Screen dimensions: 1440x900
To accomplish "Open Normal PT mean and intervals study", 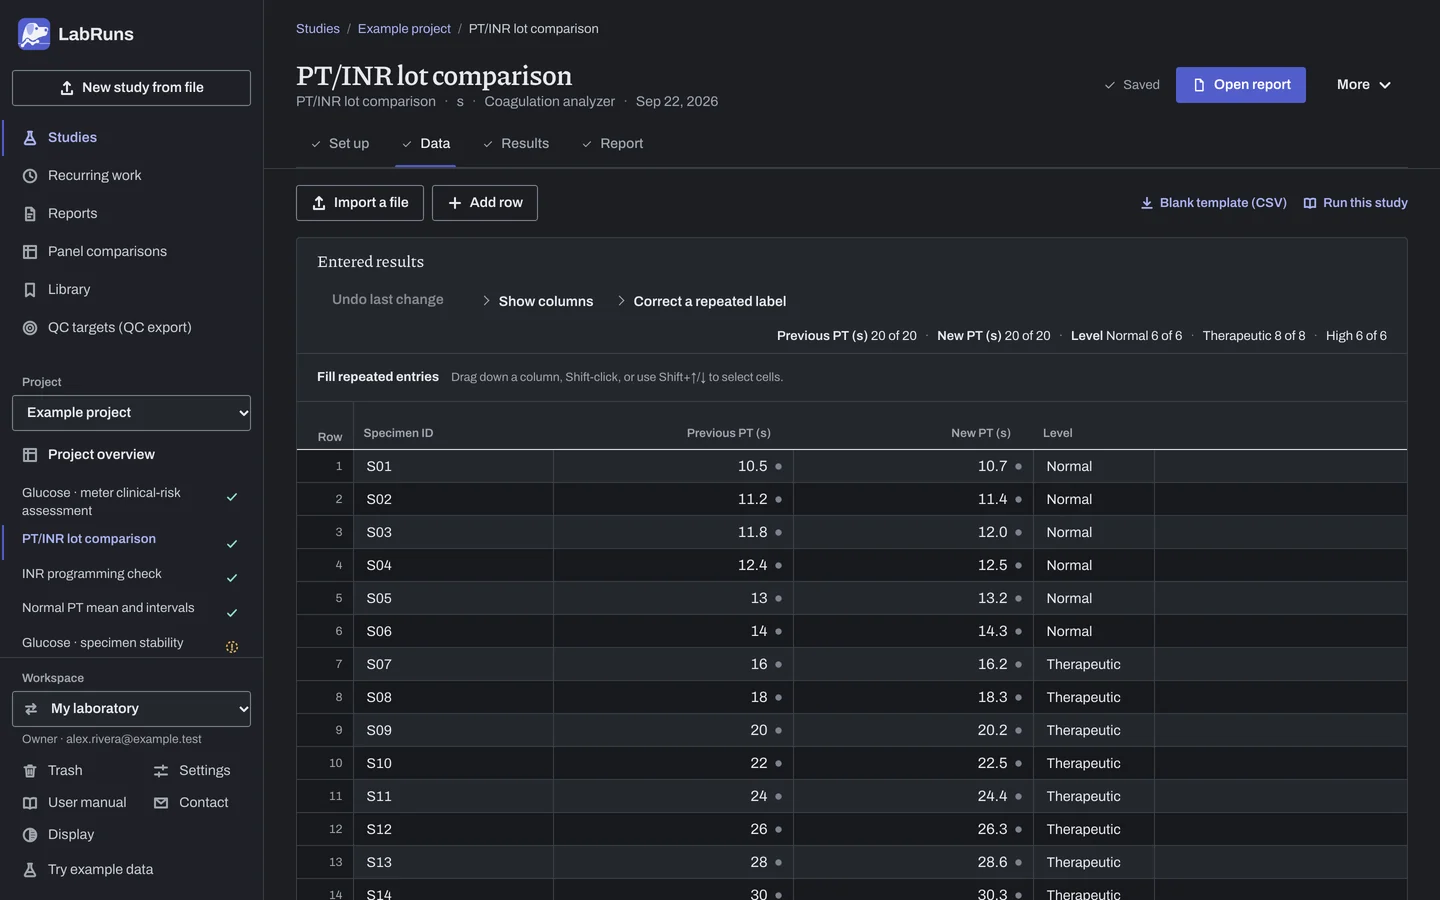I will point(131,609).
